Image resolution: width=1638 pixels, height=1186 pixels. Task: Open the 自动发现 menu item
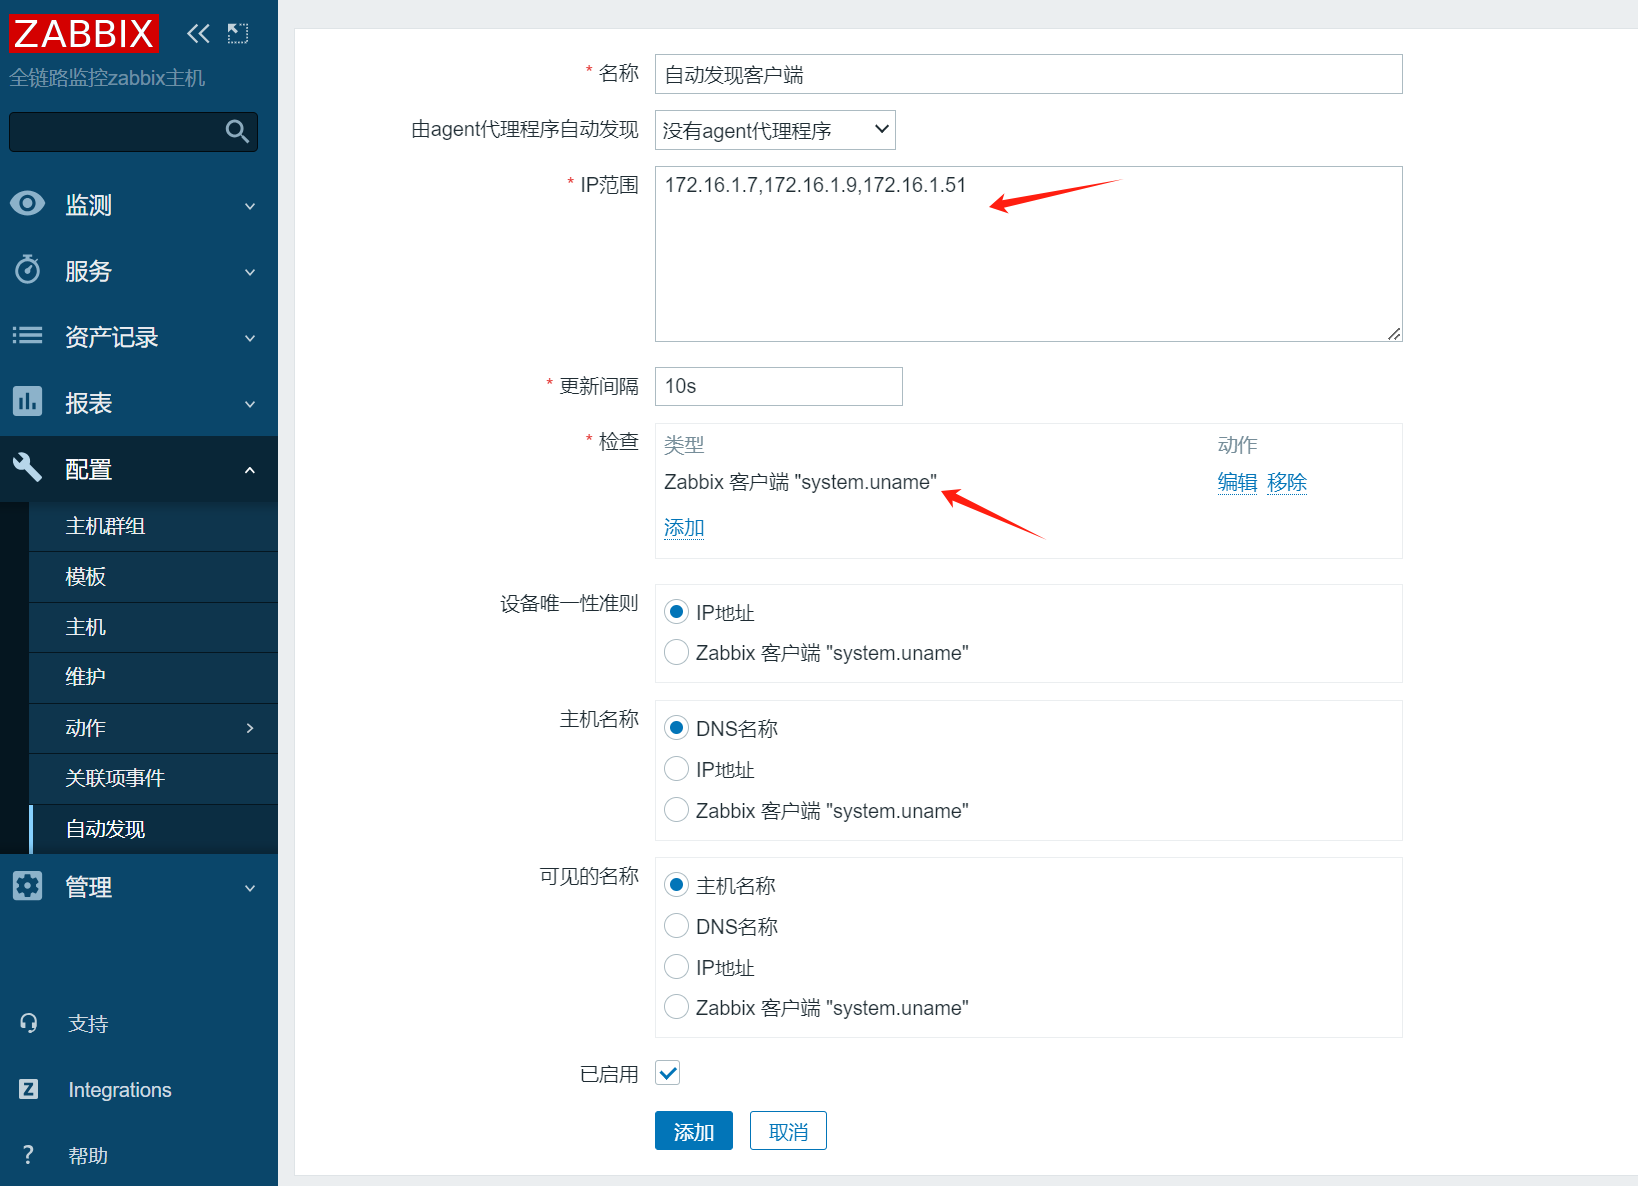click(153, 829)
